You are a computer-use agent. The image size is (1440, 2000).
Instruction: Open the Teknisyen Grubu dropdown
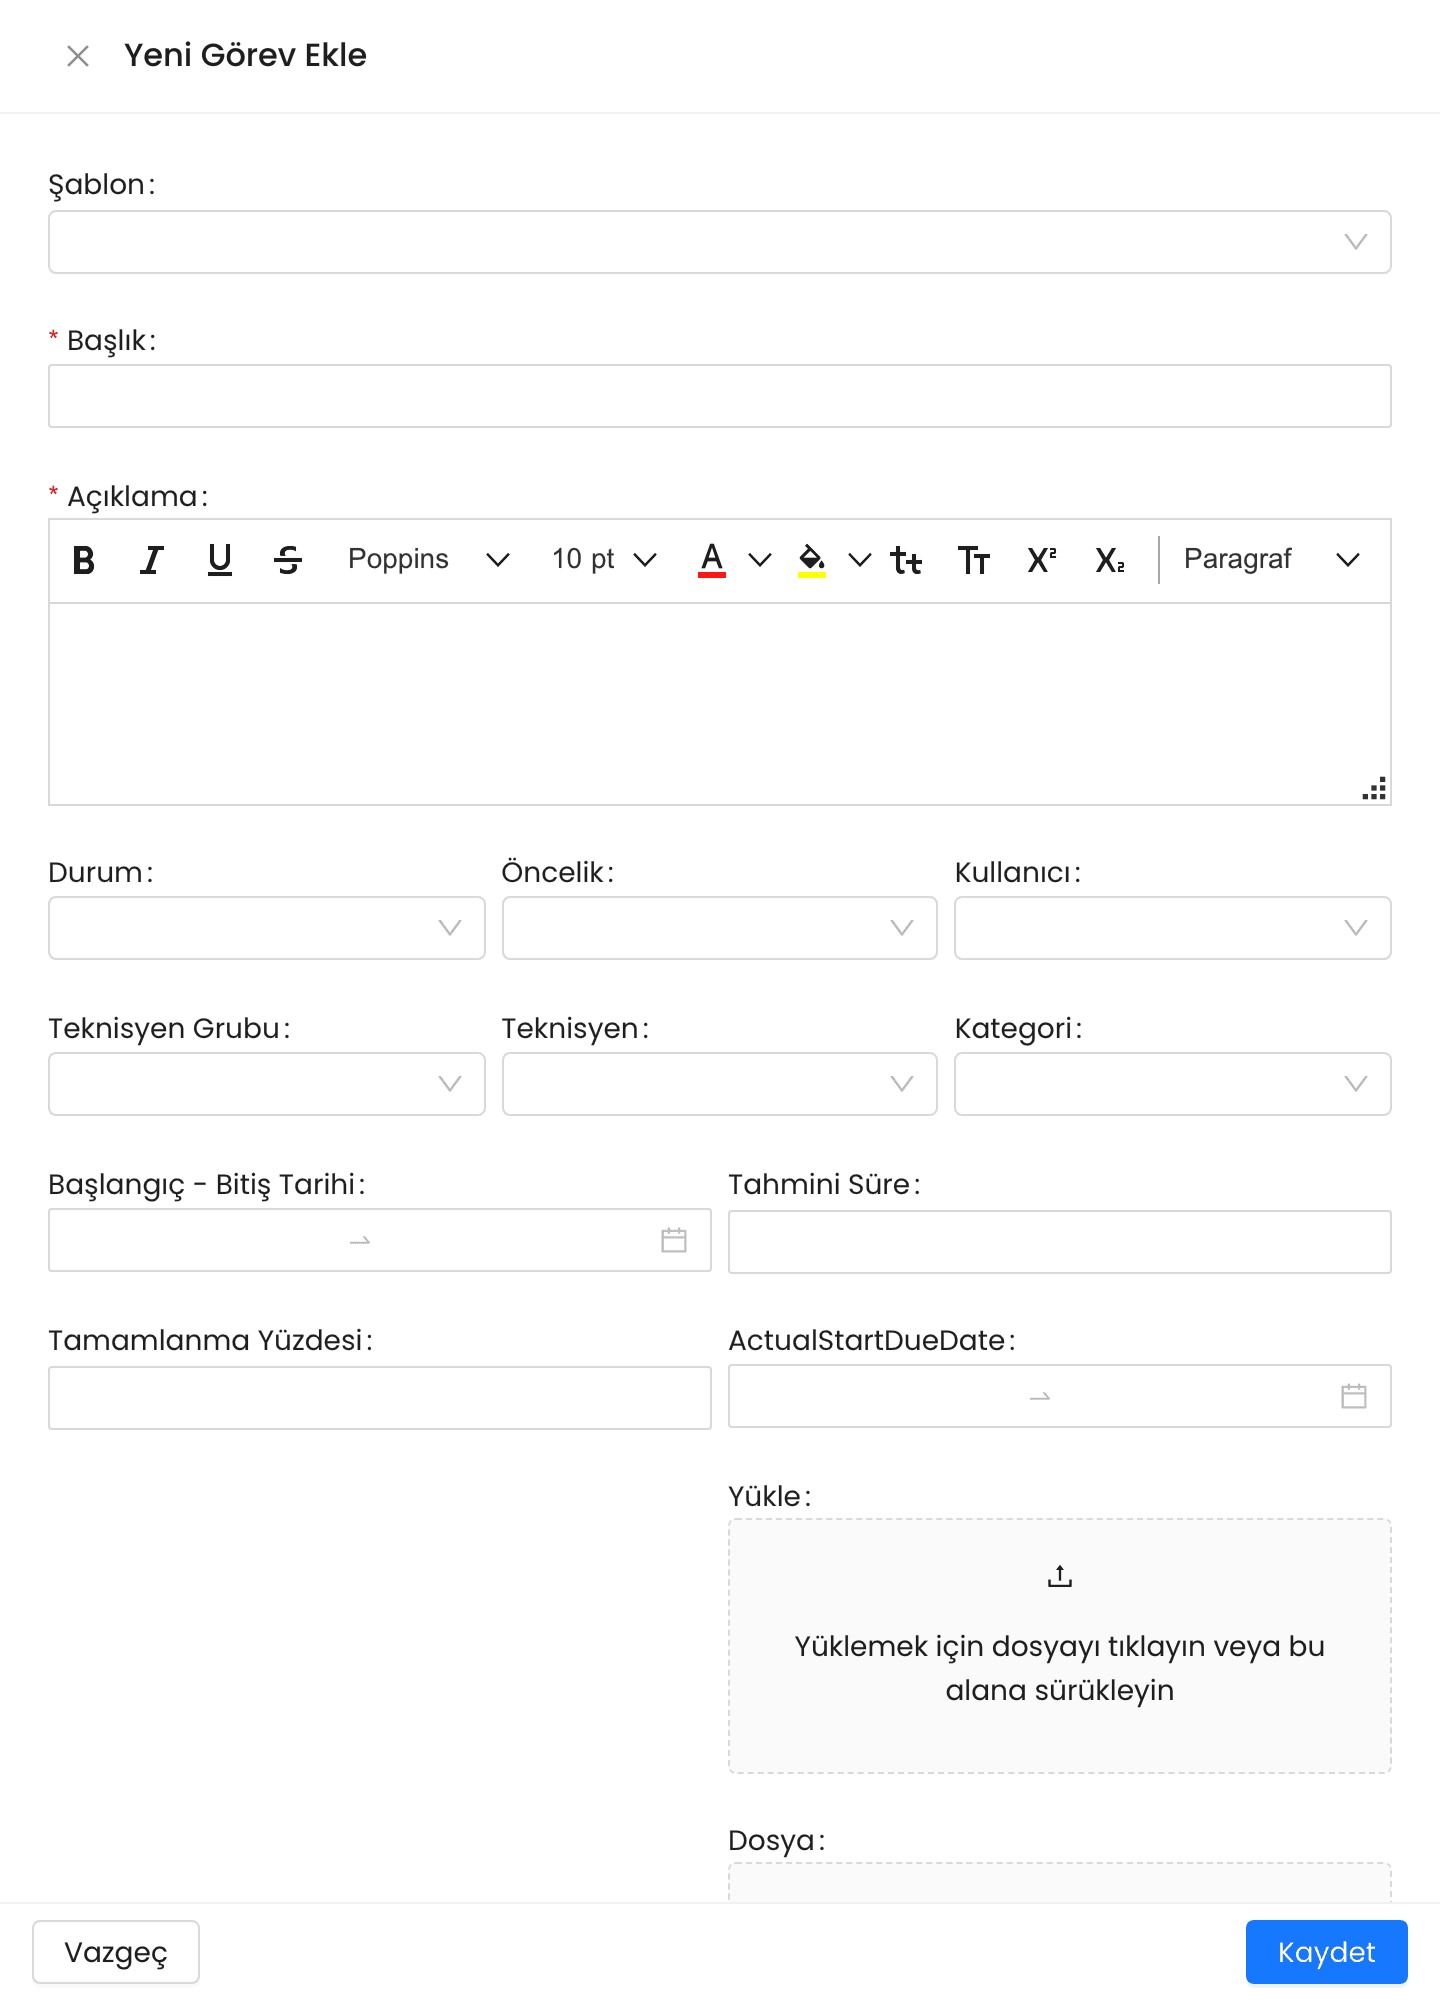[x=267, y=1084]
